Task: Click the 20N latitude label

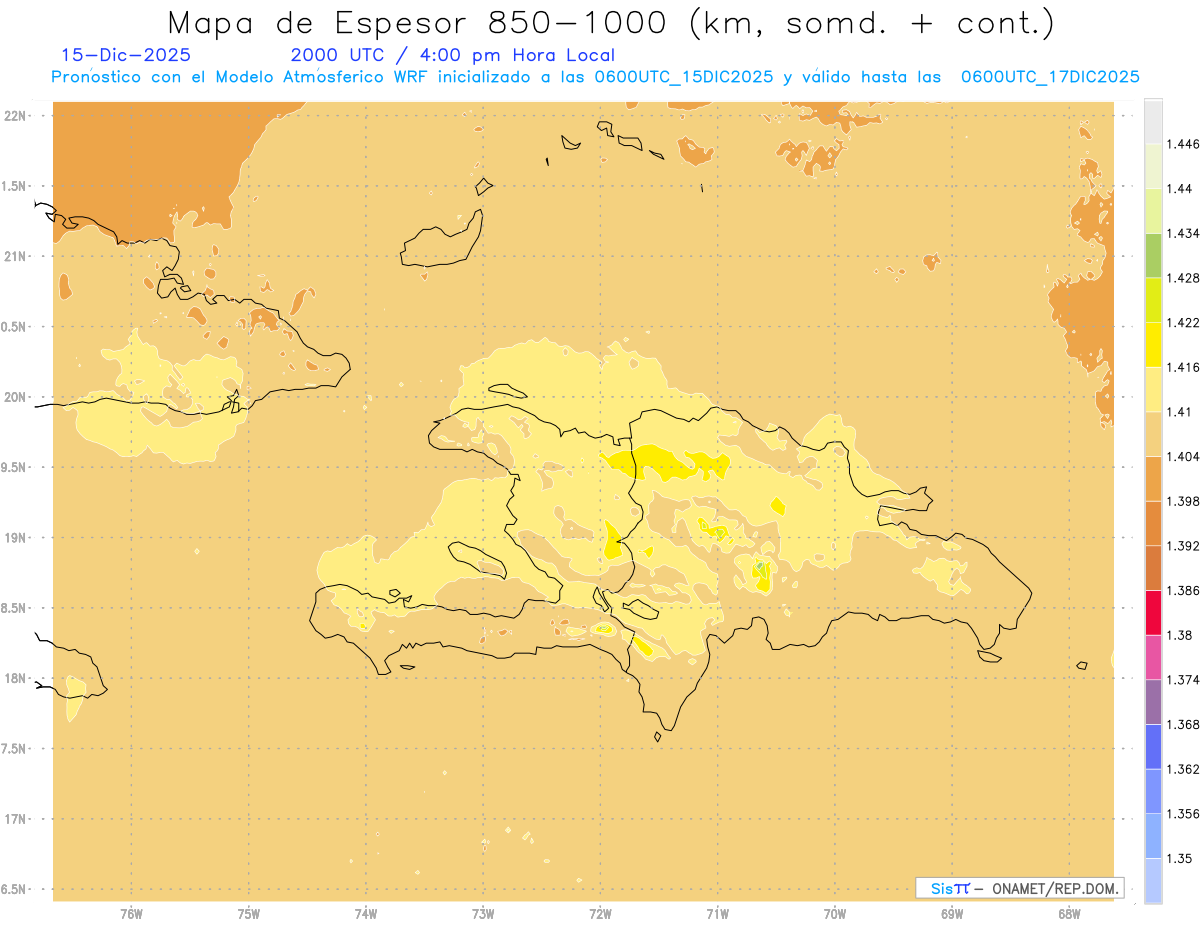Action: pyautogui.click(x=15, y=397)
